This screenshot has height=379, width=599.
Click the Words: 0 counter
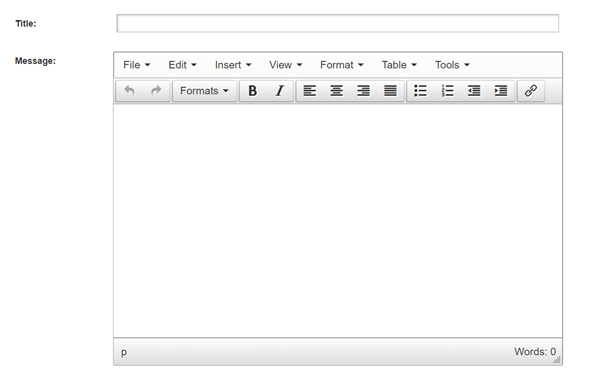[535, 351]
